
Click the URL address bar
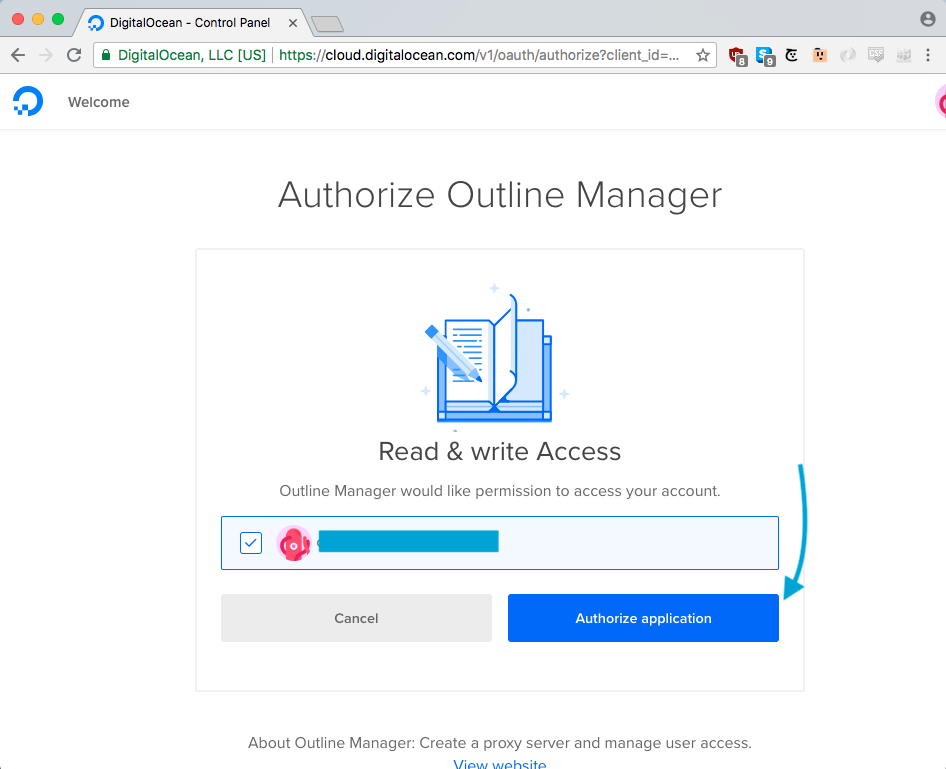click(480, 55)
